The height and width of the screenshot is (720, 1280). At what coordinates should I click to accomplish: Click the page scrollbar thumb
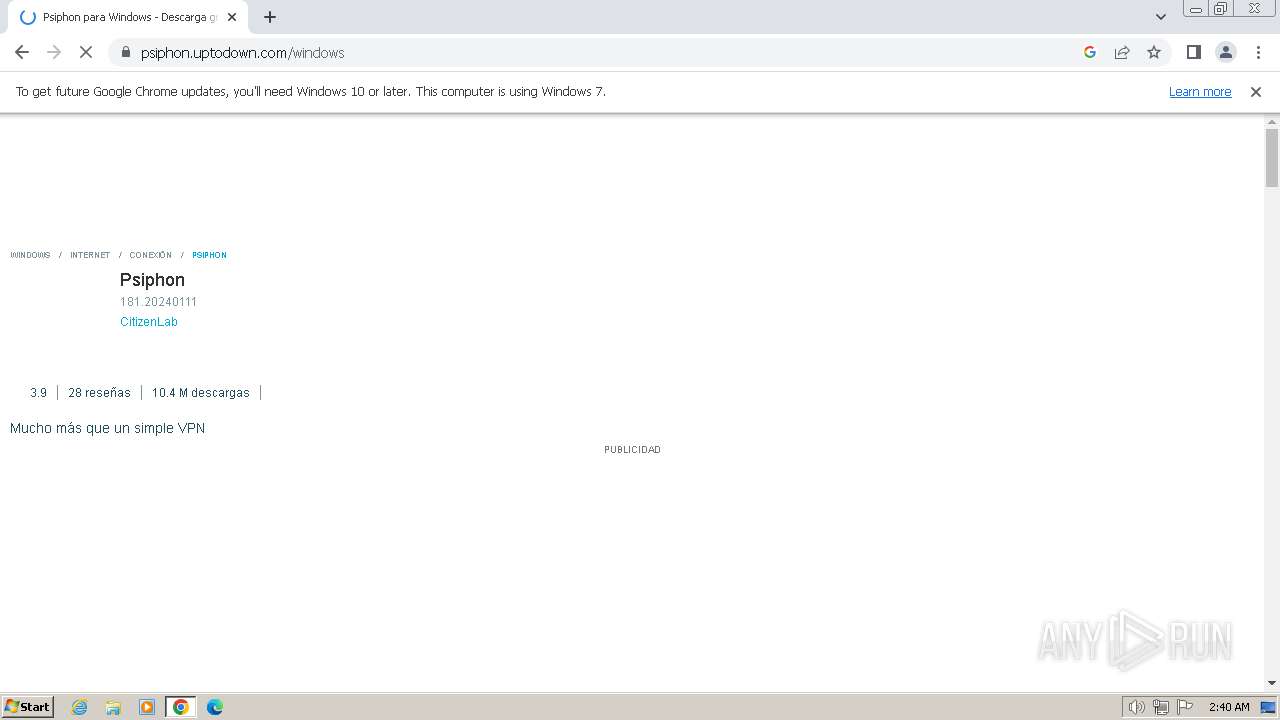[1272, 158]
